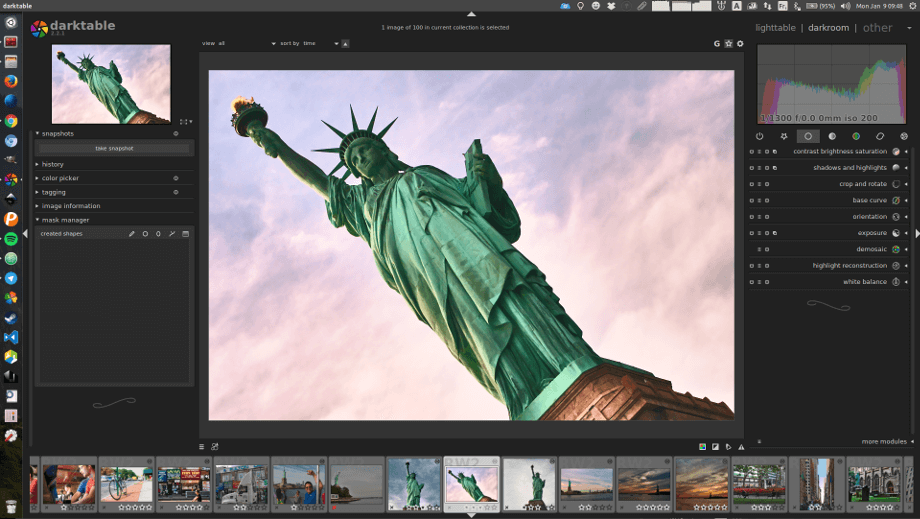Toggle softproofing icon below image

coord(728,447)
